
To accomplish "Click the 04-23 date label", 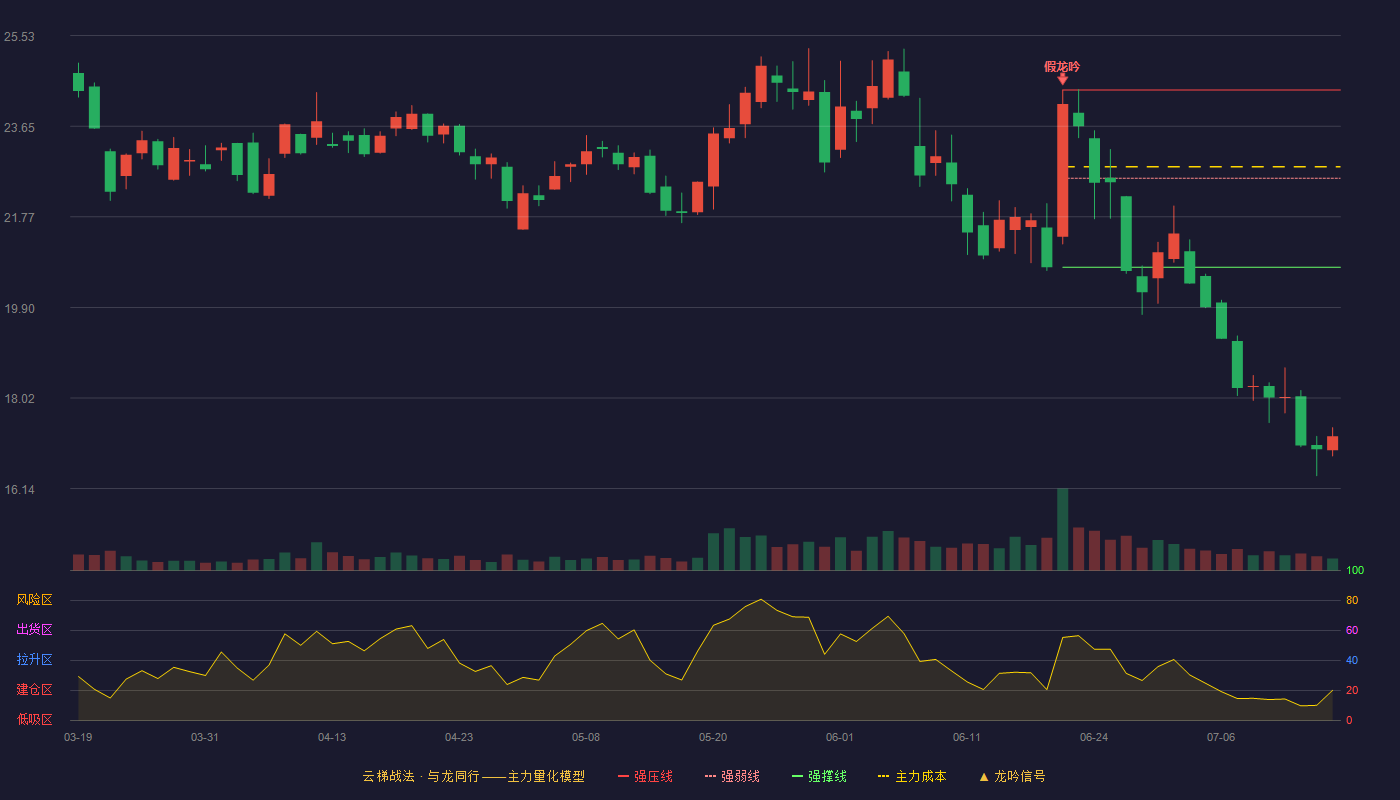I will point(459,737).
